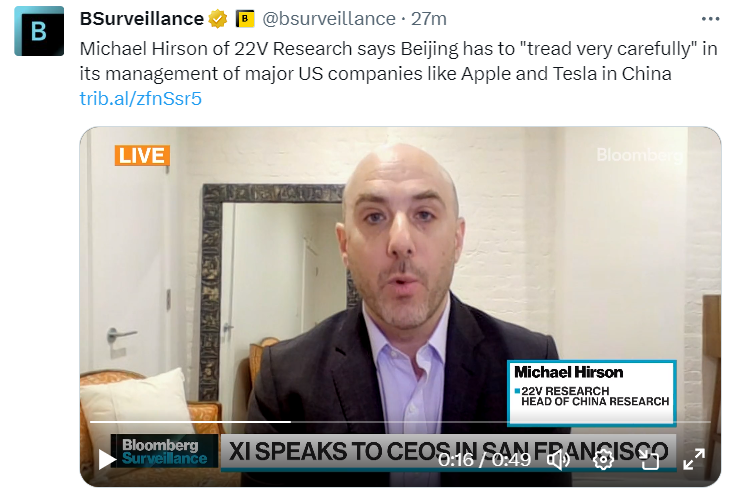Open the trib.al/zfnSsr5 link

click(141, 99)
